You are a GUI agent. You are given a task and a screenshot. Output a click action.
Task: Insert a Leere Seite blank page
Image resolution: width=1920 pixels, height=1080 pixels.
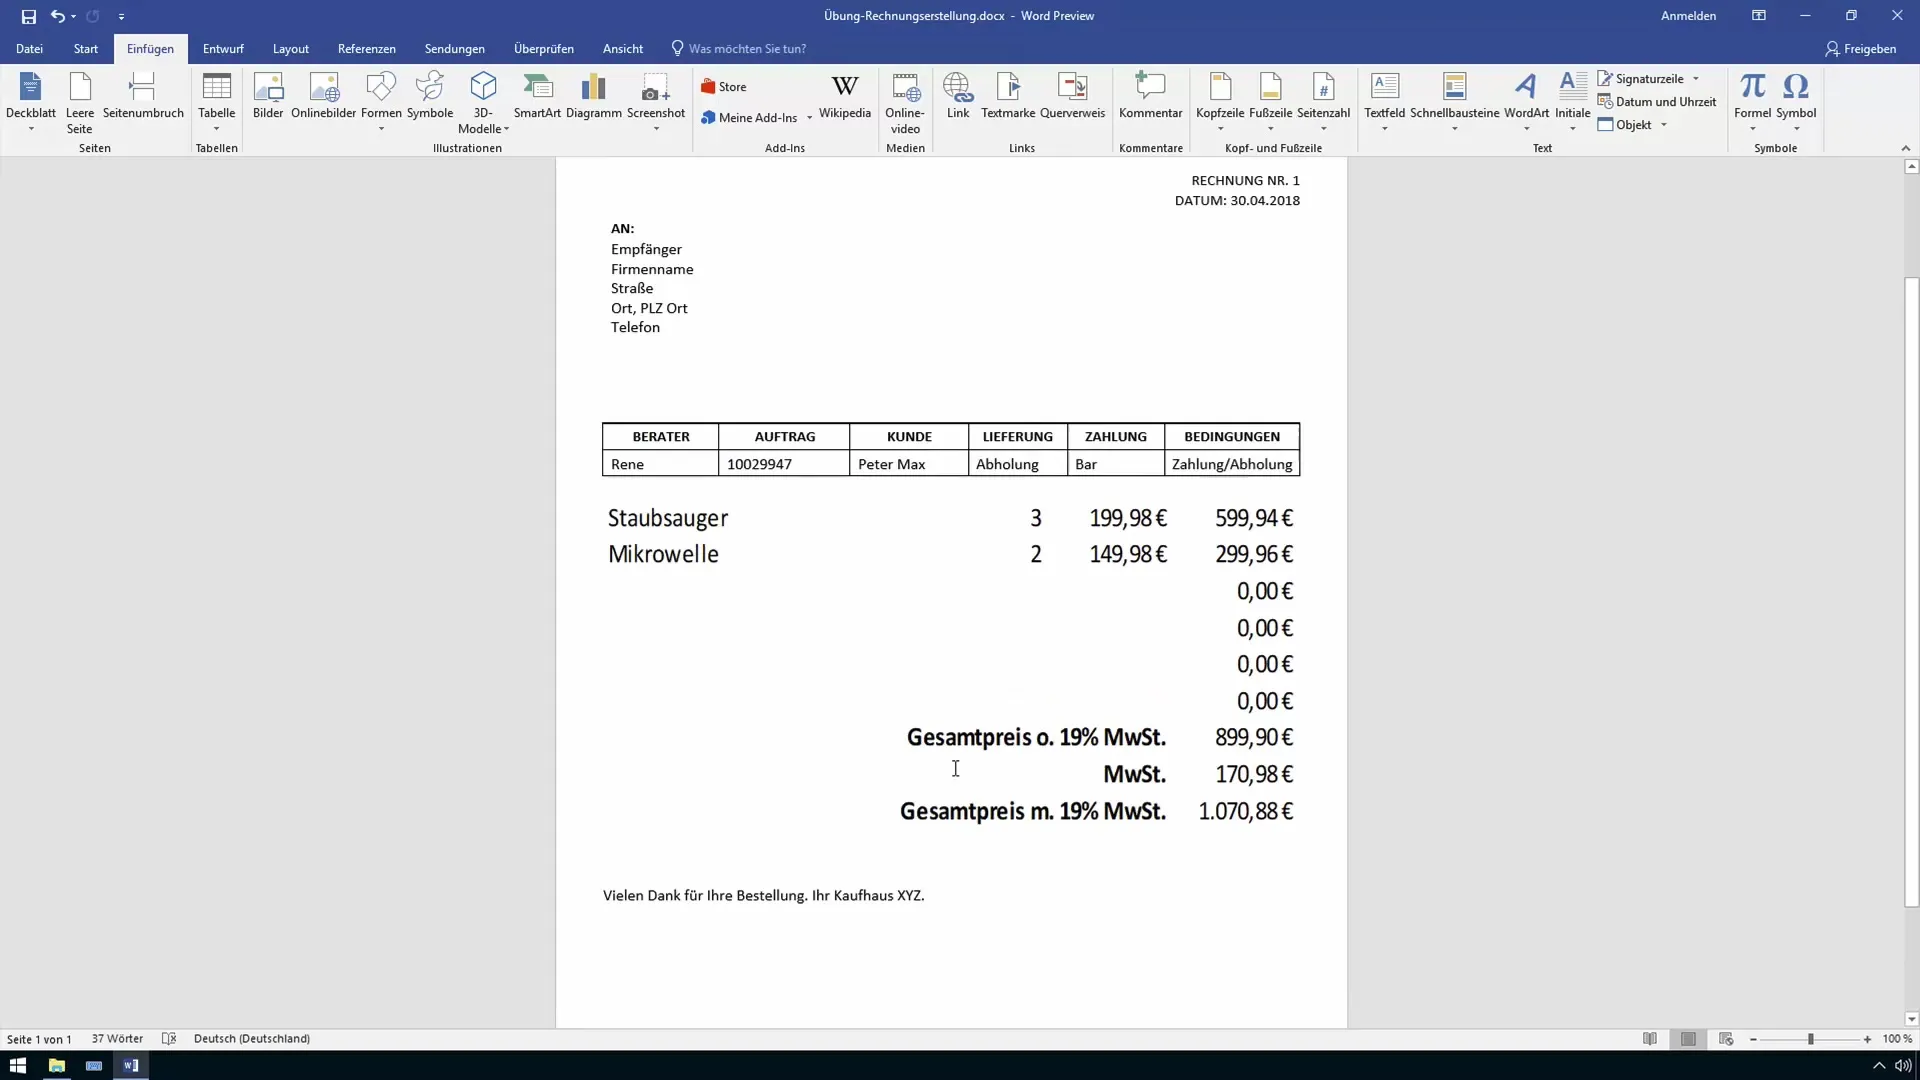tap(80, 103)
